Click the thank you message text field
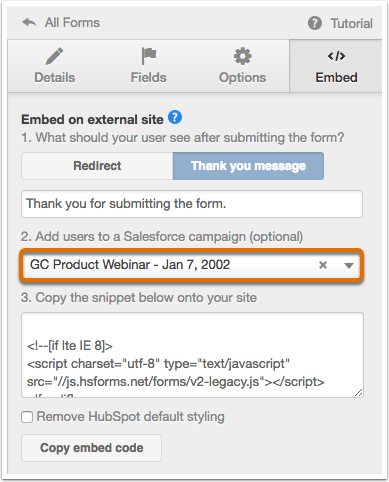The width and height of the screenshot is (389, 482). [192, 204]
